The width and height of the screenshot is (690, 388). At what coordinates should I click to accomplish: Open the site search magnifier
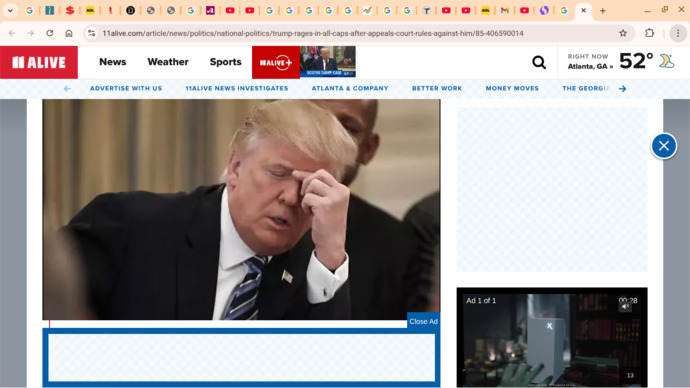[539, 62]
